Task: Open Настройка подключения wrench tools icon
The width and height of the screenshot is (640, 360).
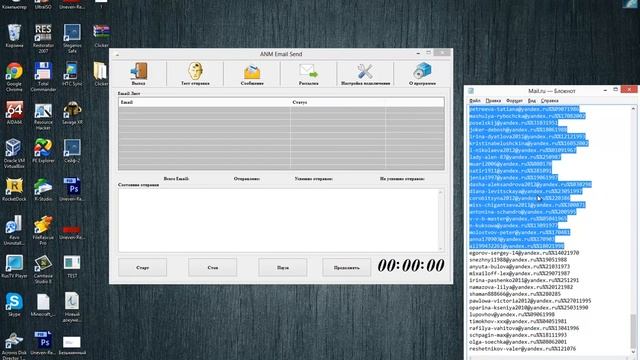Action: click(365, 74)
